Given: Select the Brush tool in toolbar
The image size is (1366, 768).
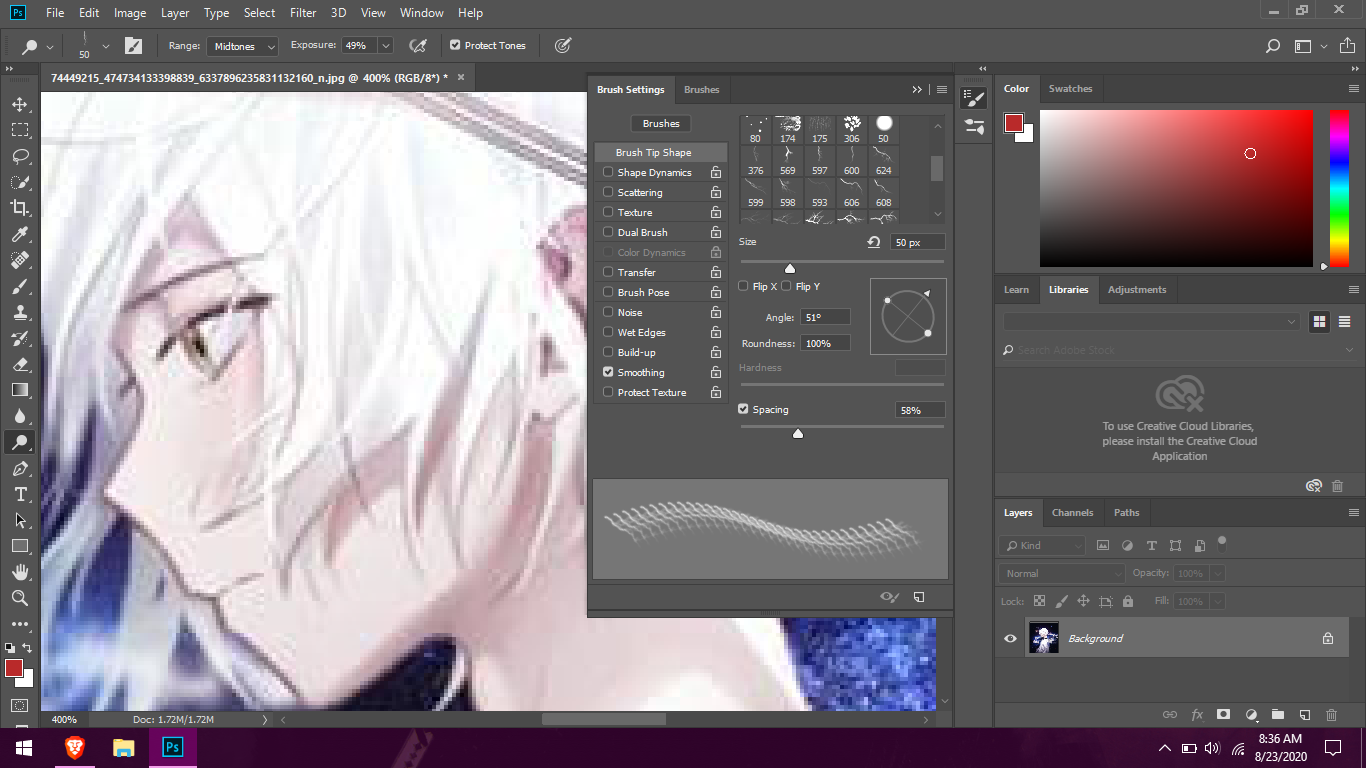Looking at the screenshot, I should [x=19, y=286].
